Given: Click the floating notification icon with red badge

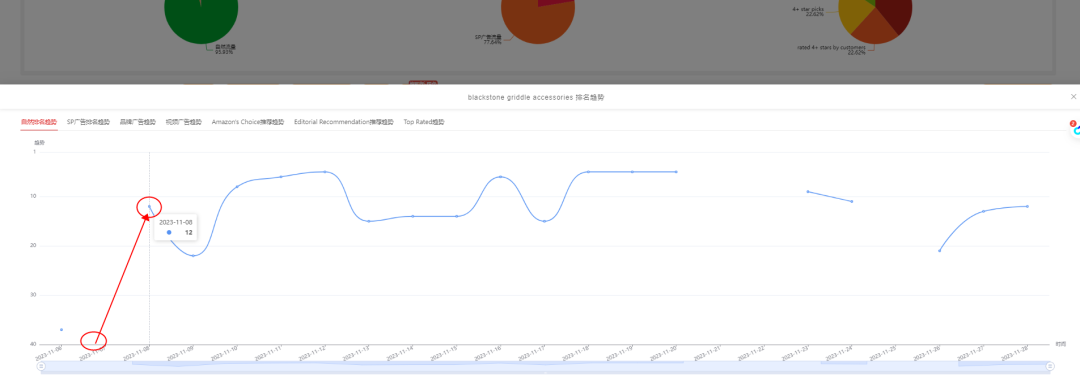Looking at the screenshot, I should click(1074, 129).
